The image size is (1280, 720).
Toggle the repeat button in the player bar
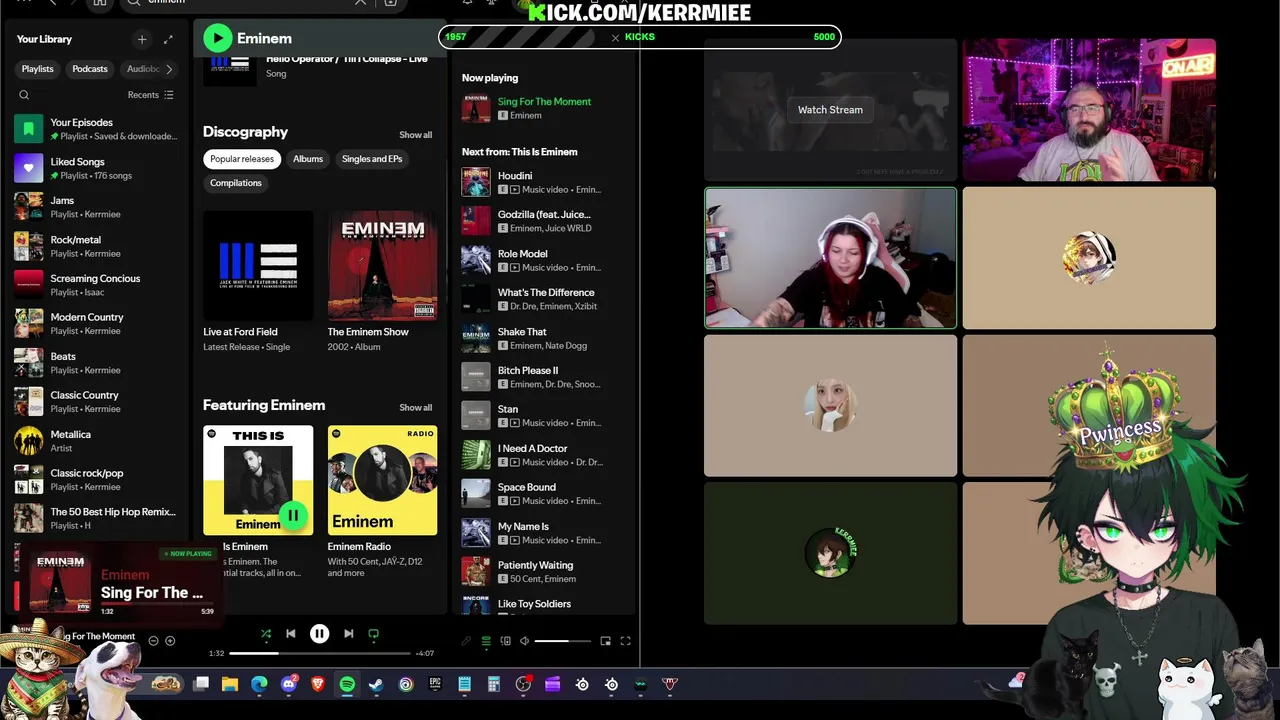click(x=374, y=634)
